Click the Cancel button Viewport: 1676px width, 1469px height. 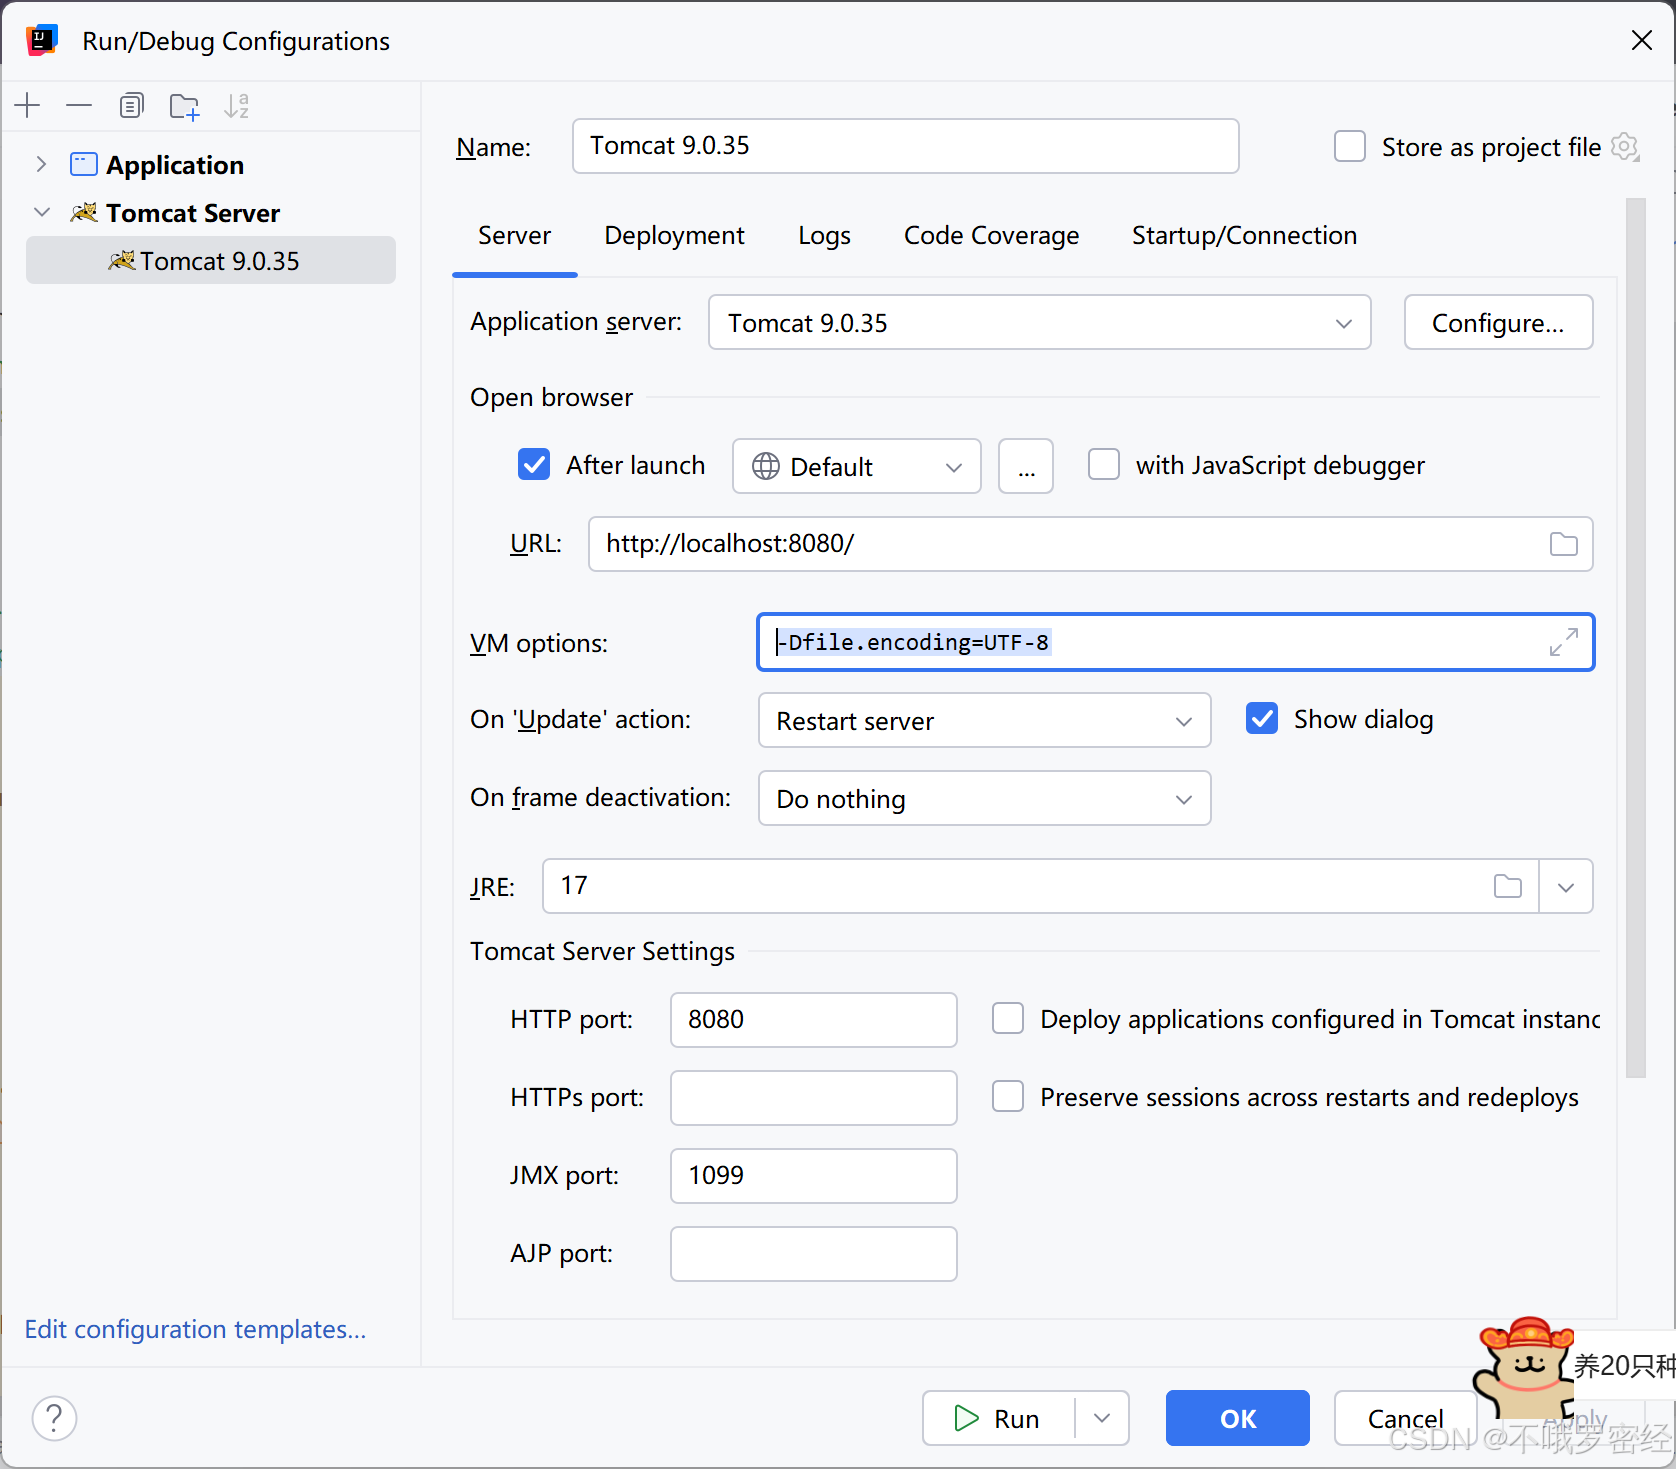[1405, 1418]
